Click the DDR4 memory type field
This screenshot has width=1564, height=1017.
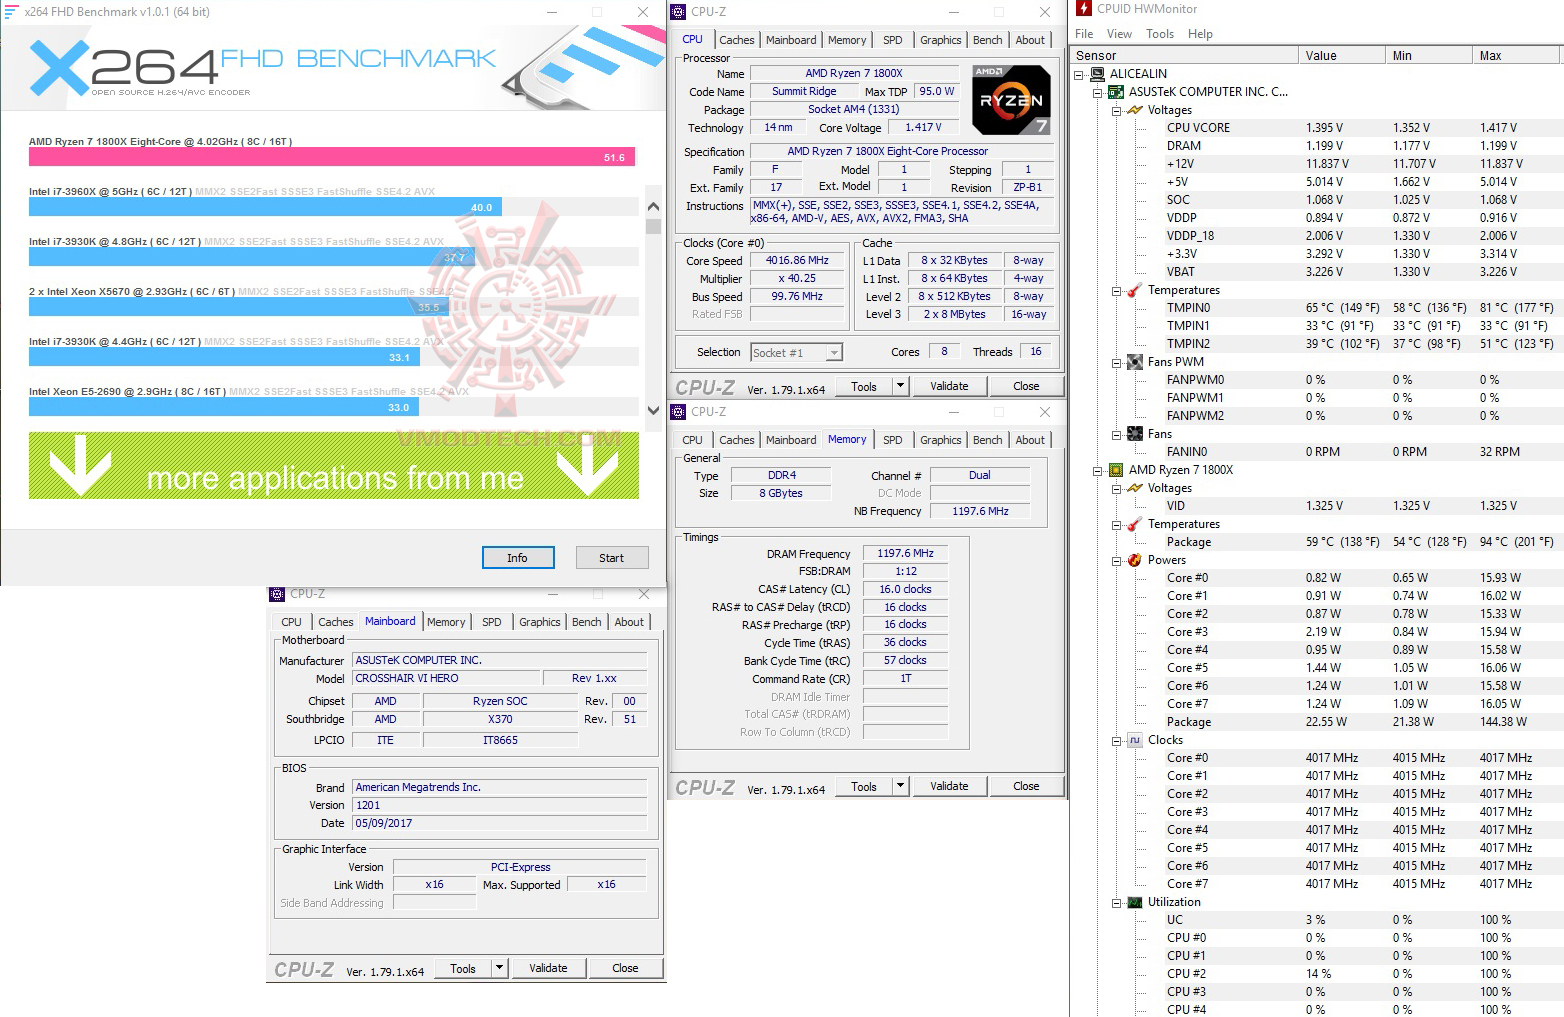782,475
